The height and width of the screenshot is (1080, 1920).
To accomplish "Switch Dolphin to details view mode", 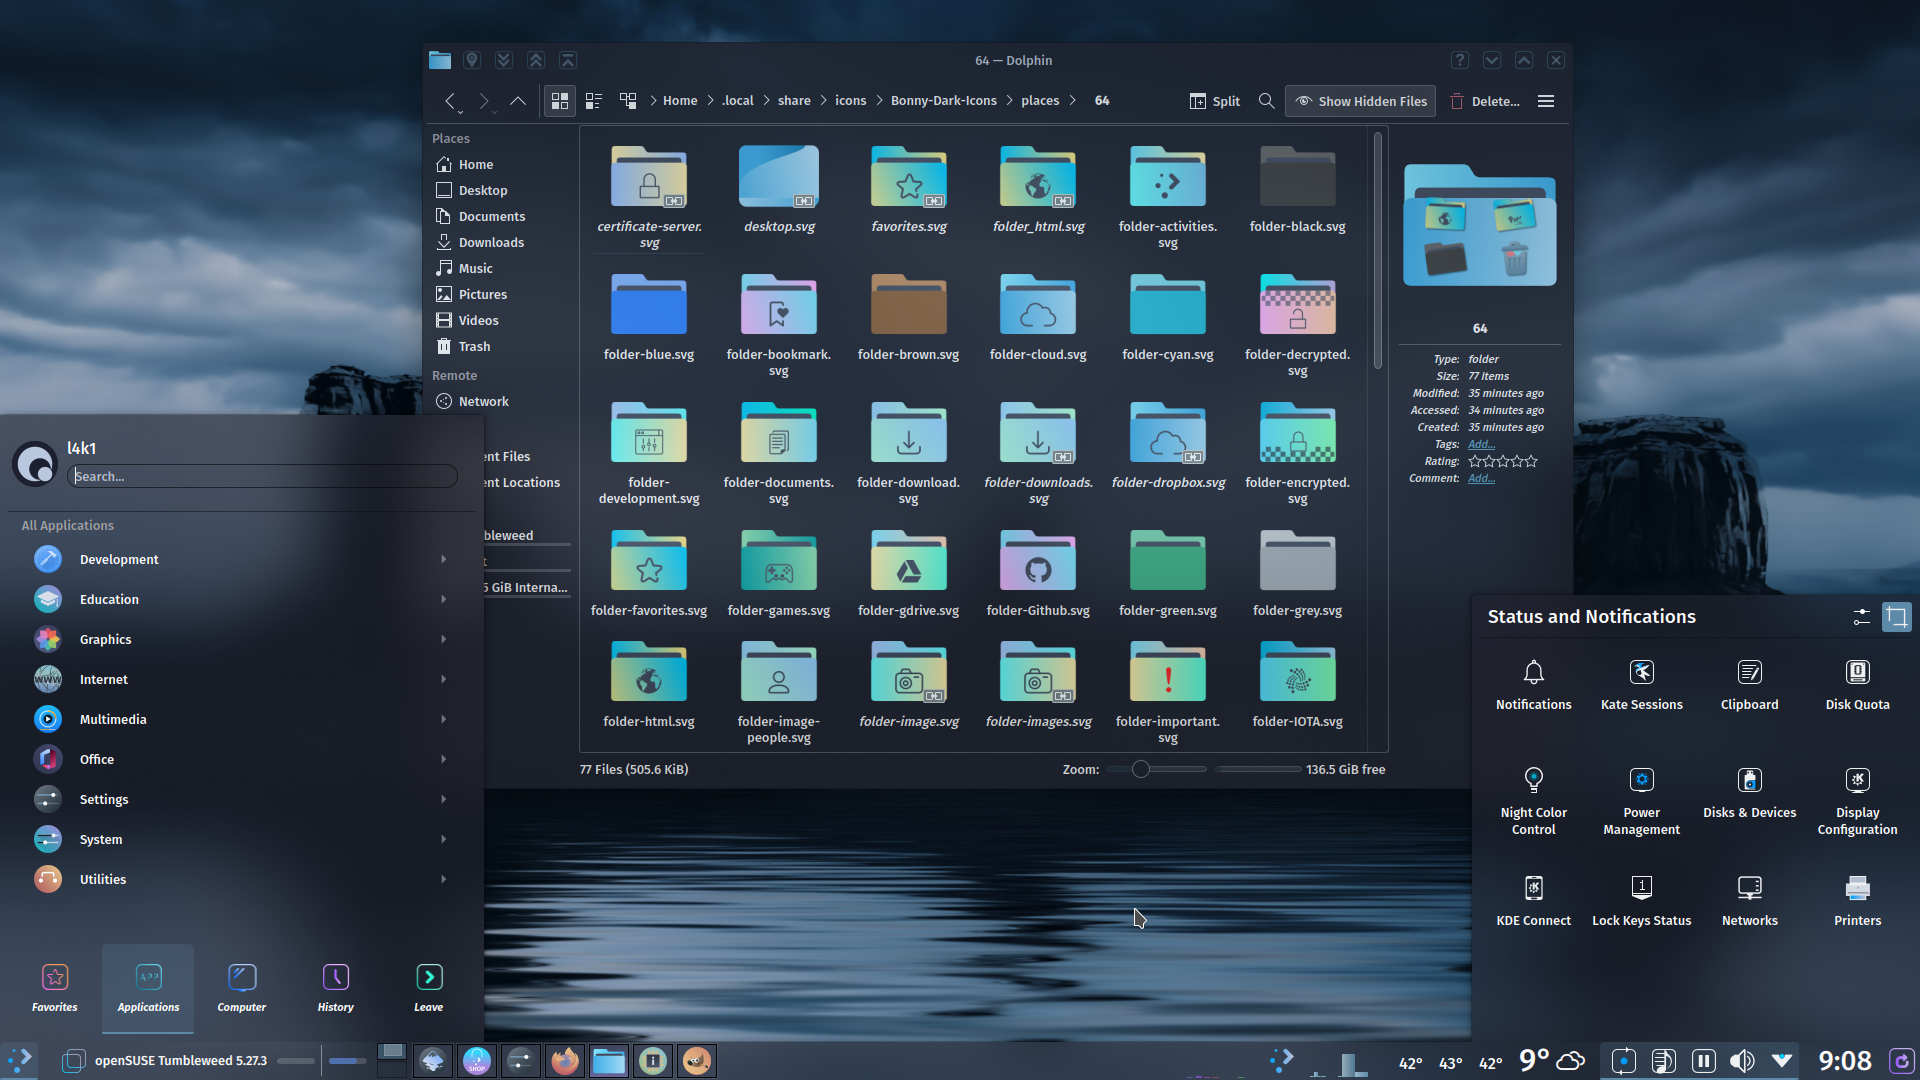I will click(628, 101).
